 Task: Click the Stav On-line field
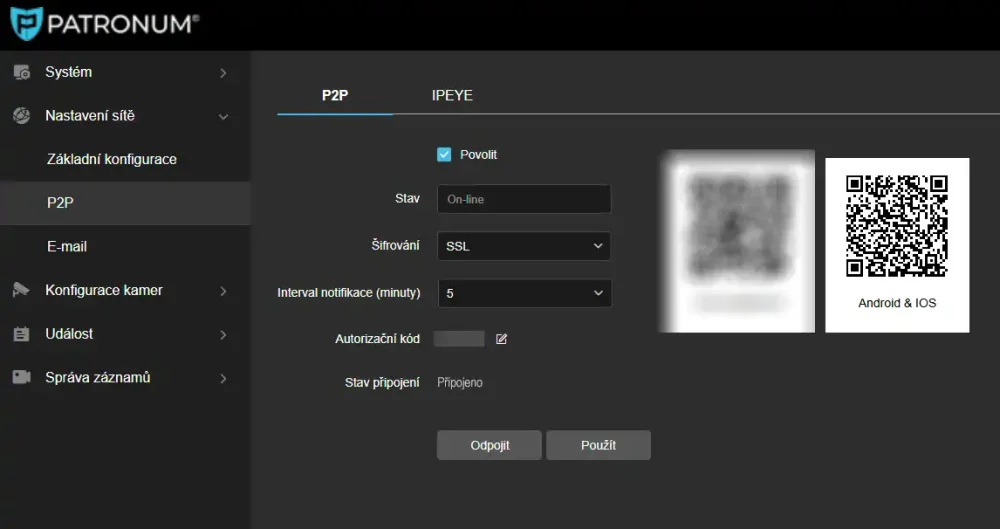coord(524,199)
